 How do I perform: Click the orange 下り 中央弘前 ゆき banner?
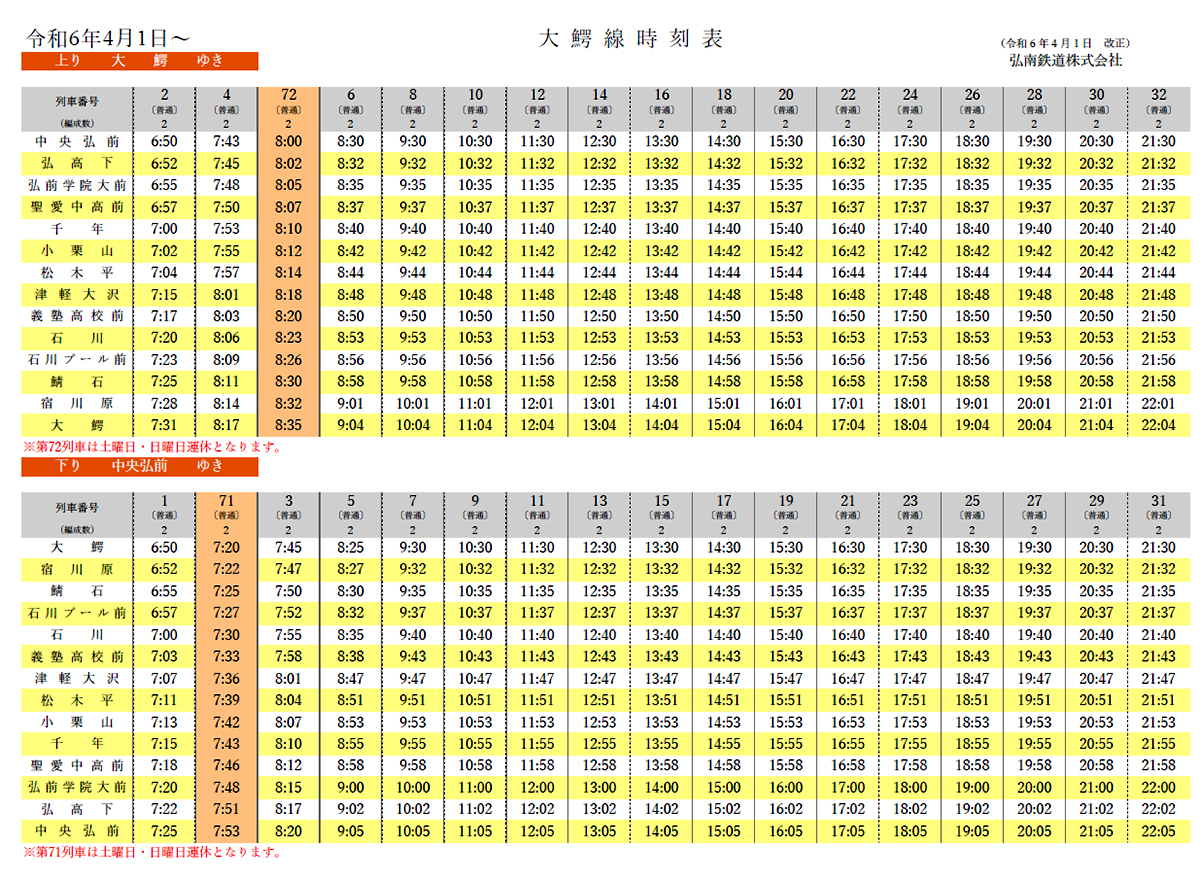(140, 467)
